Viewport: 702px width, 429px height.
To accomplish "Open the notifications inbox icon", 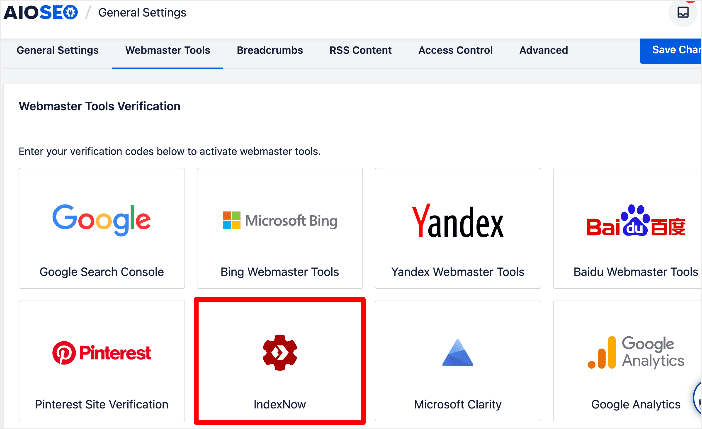I will click(683, 13).
